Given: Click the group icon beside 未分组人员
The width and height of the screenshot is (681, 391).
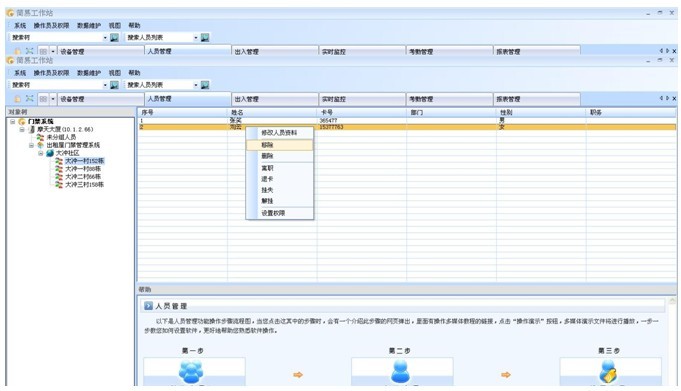Looking at the screenshot, I should pyautogui.click(x=40, y=137).
